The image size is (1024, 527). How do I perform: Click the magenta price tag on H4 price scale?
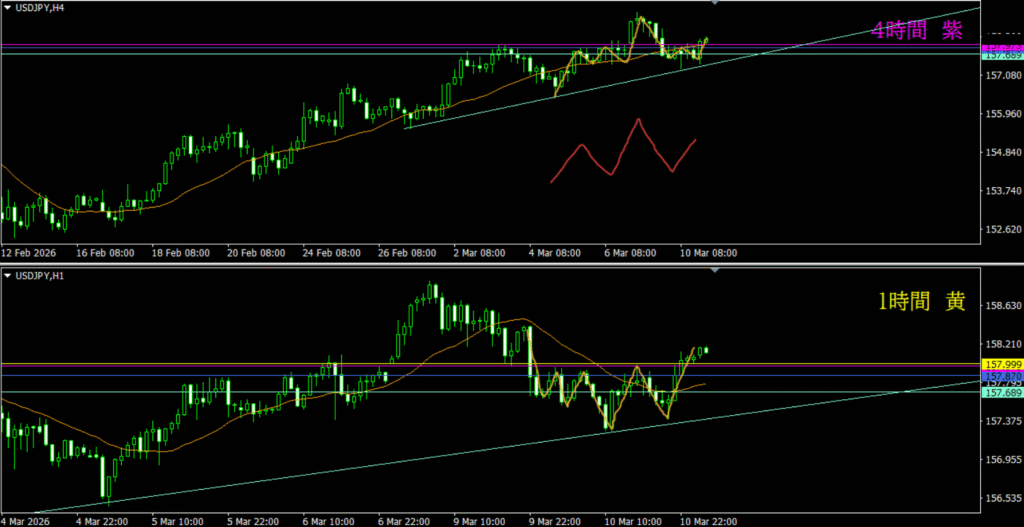1002,48
